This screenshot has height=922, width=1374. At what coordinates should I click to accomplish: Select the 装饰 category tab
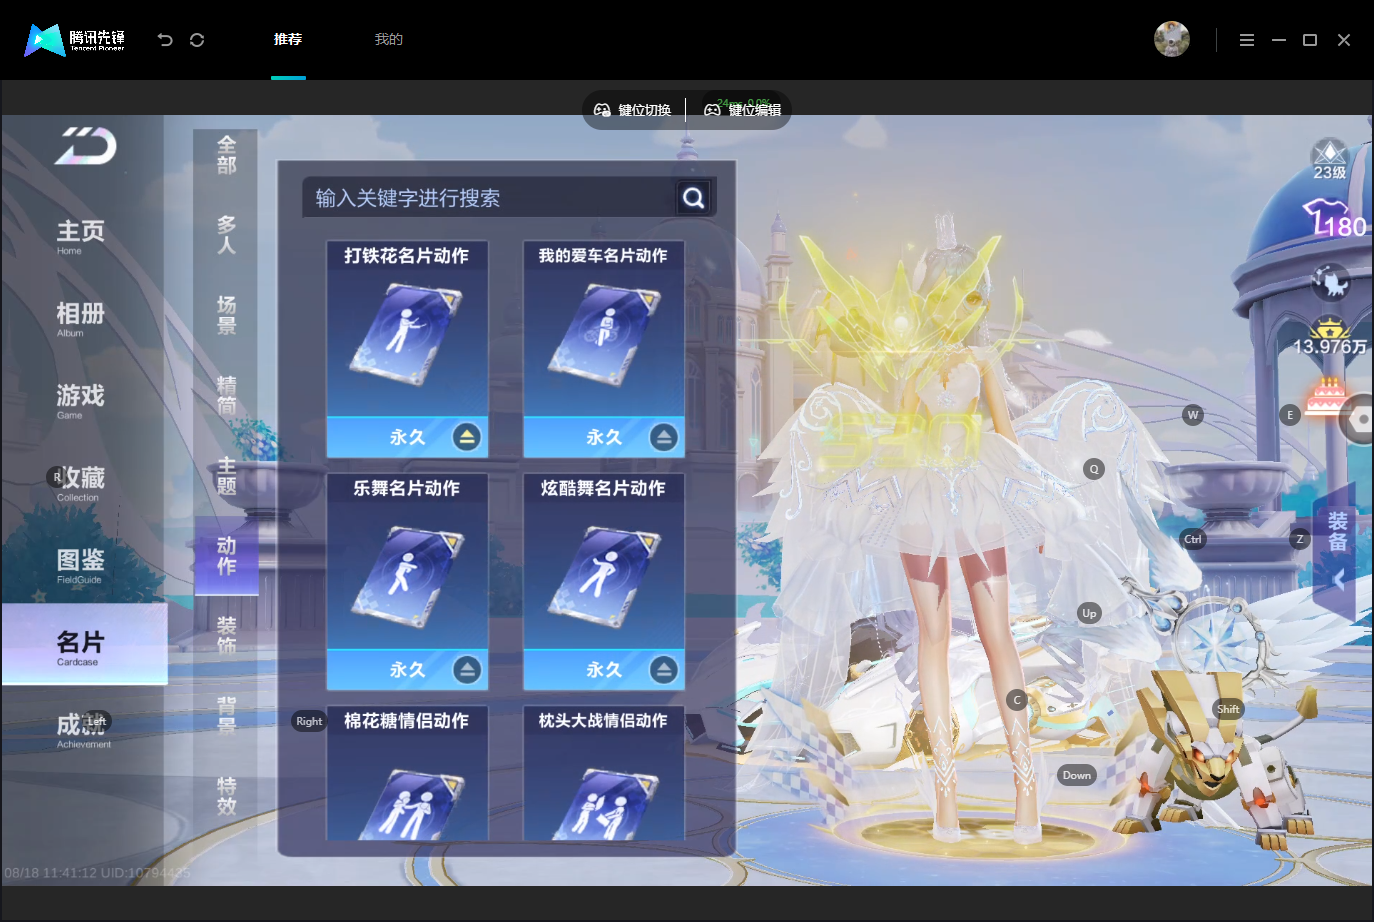pos(227,636)
